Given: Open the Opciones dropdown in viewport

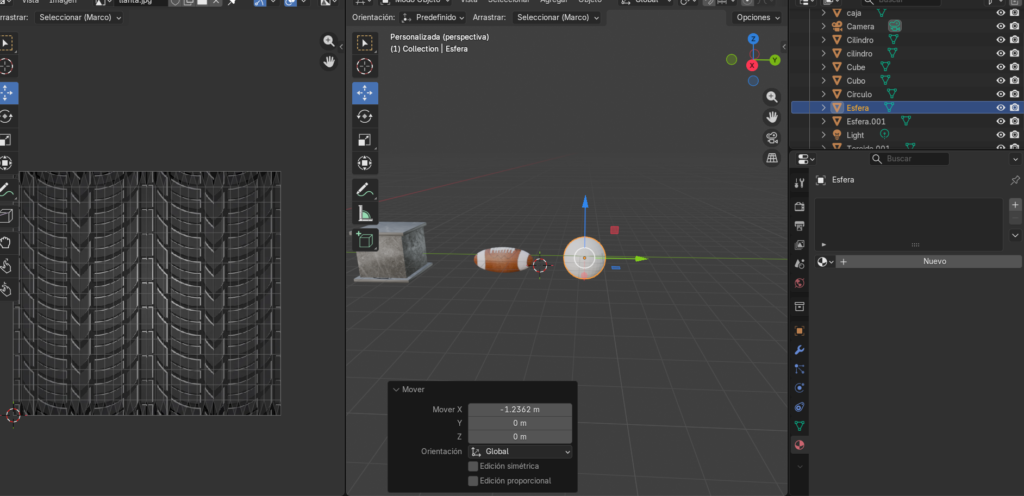Looking at the screenshot, I should click(x=756, y=17).
